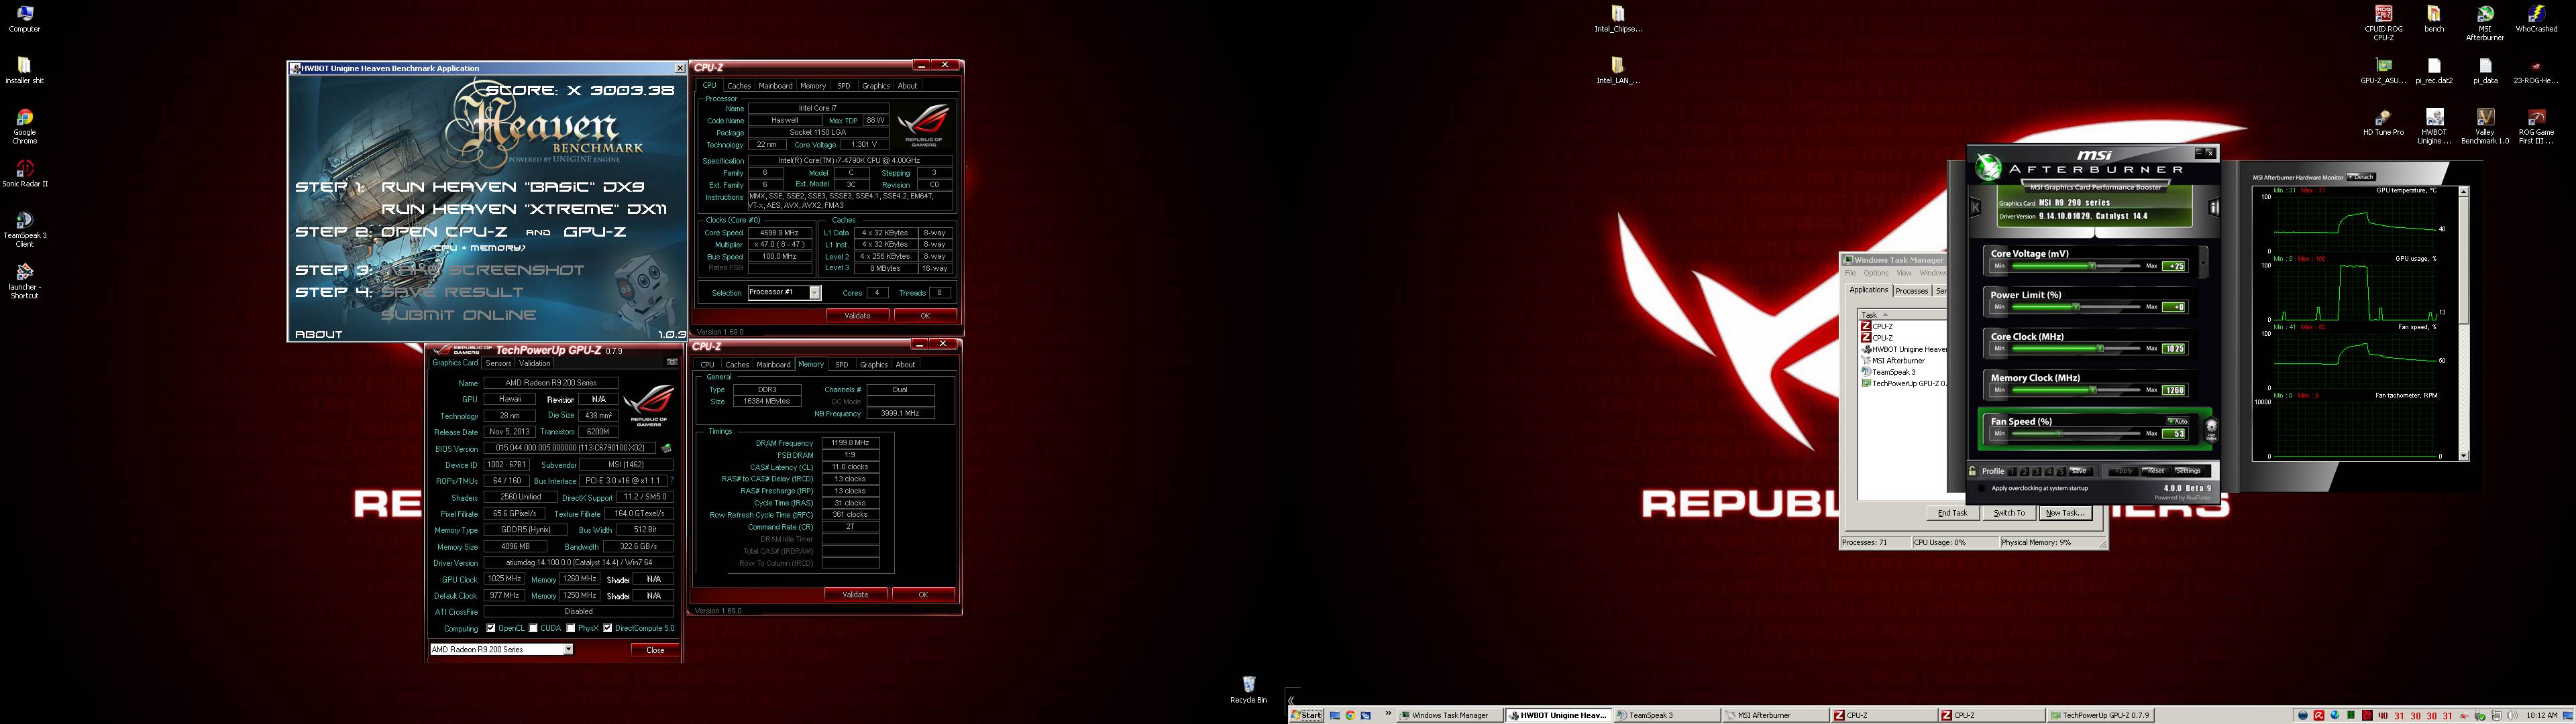This screenshot has height=724, width=2576.
Task: Open Sensors tab in GPU-Z
Action: point(498,363)
